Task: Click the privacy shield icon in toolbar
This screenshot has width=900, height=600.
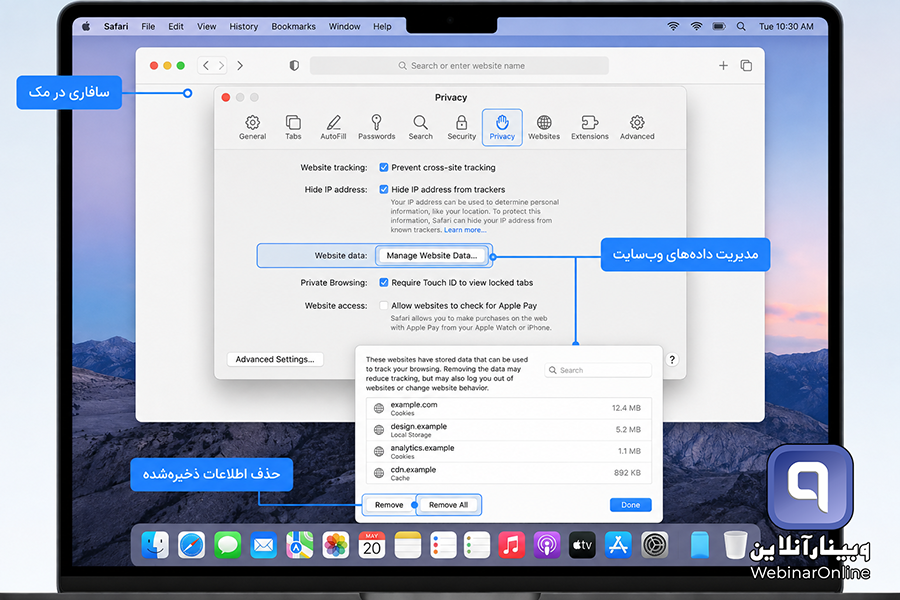Action: pos(294,65)
